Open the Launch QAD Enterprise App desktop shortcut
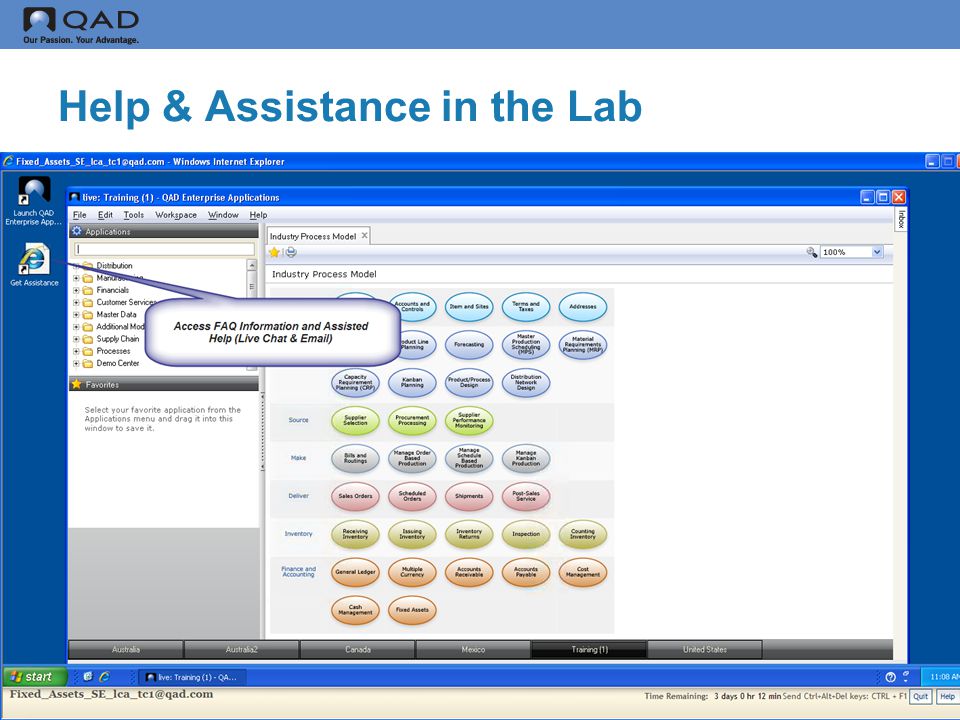Image resolution: width=960 pixels, height=720 pixels. (x=34, y=202)
